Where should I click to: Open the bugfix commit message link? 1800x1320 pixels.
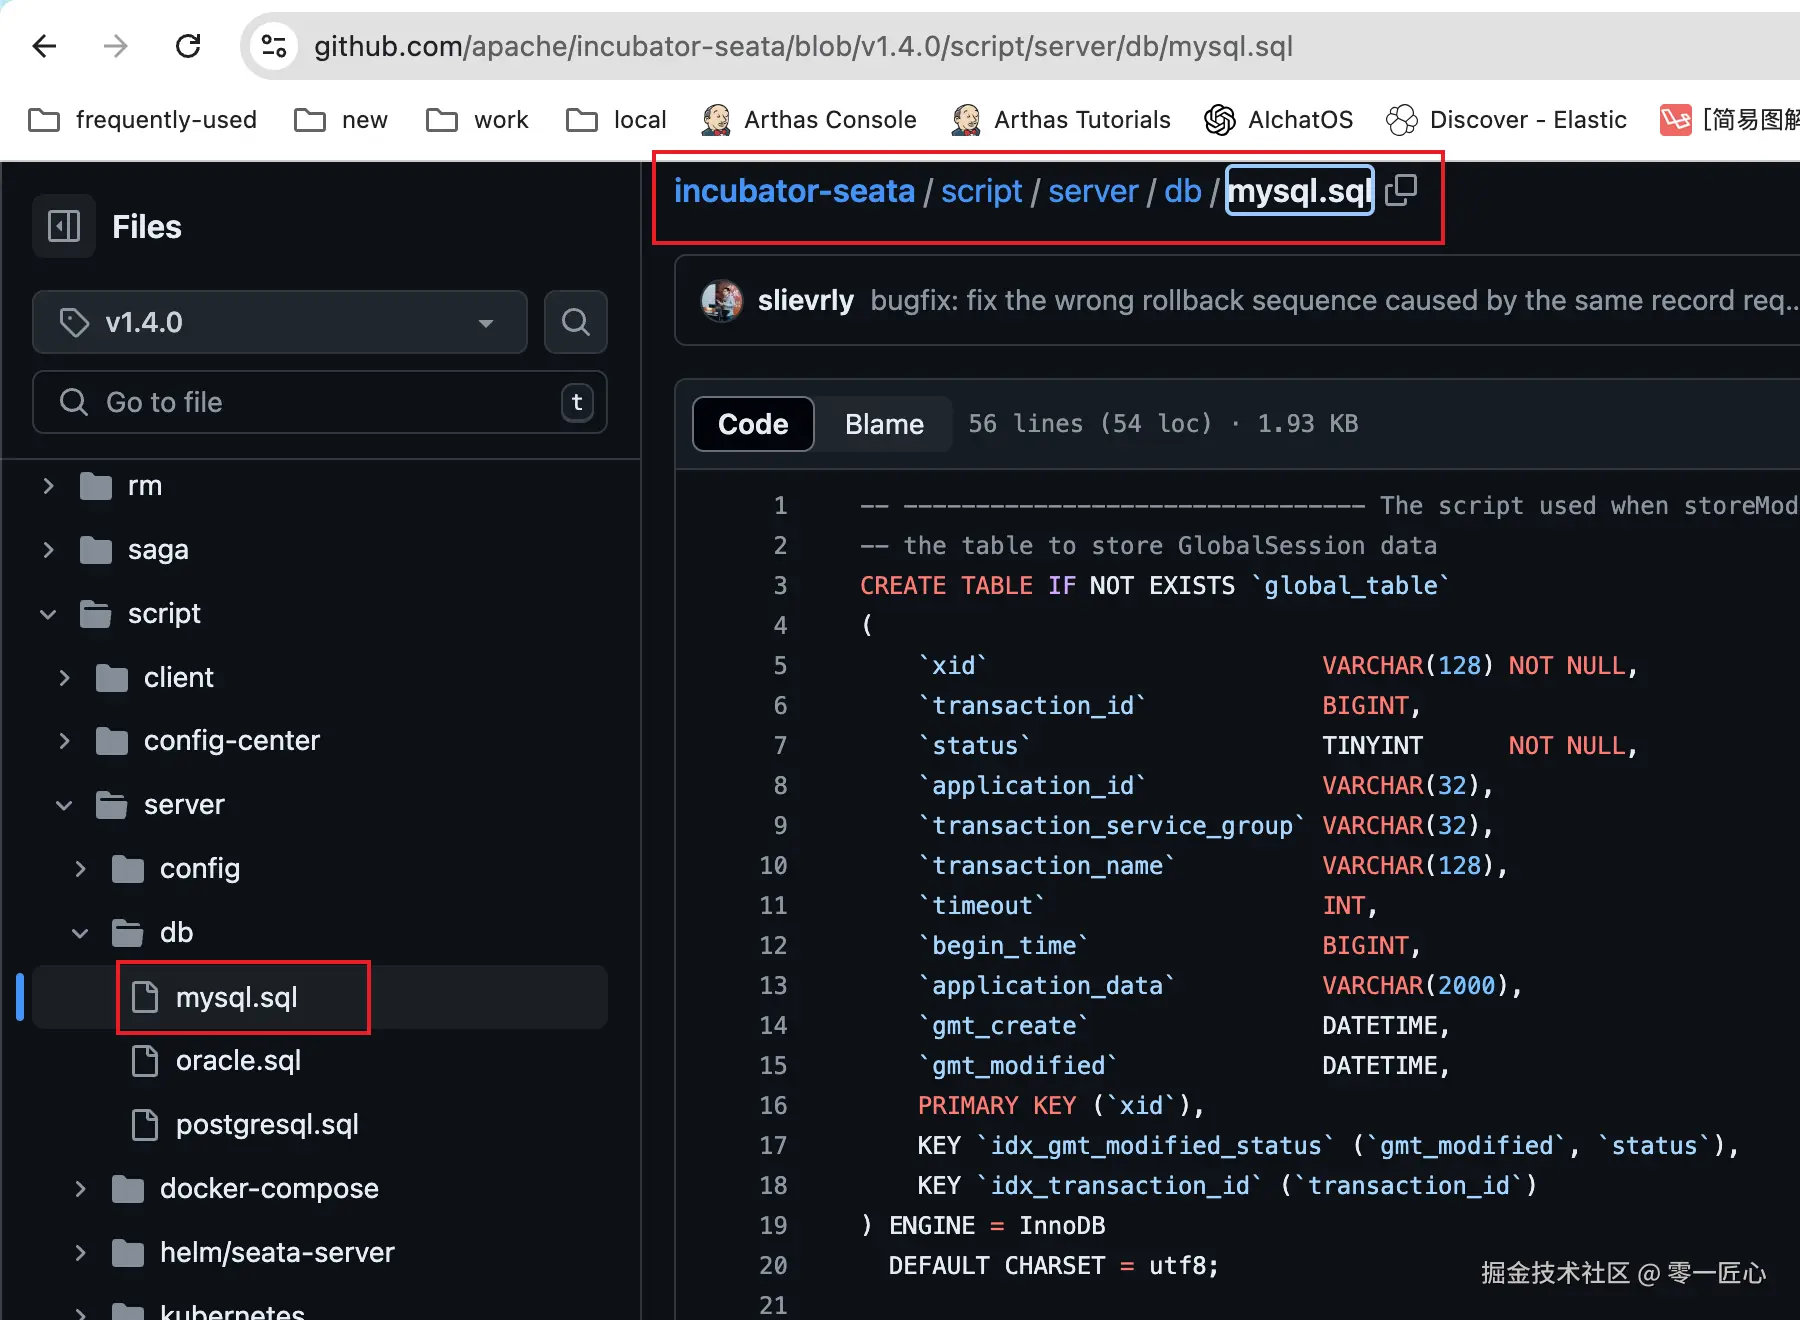pyautogui.click(x=1334, y=301)
